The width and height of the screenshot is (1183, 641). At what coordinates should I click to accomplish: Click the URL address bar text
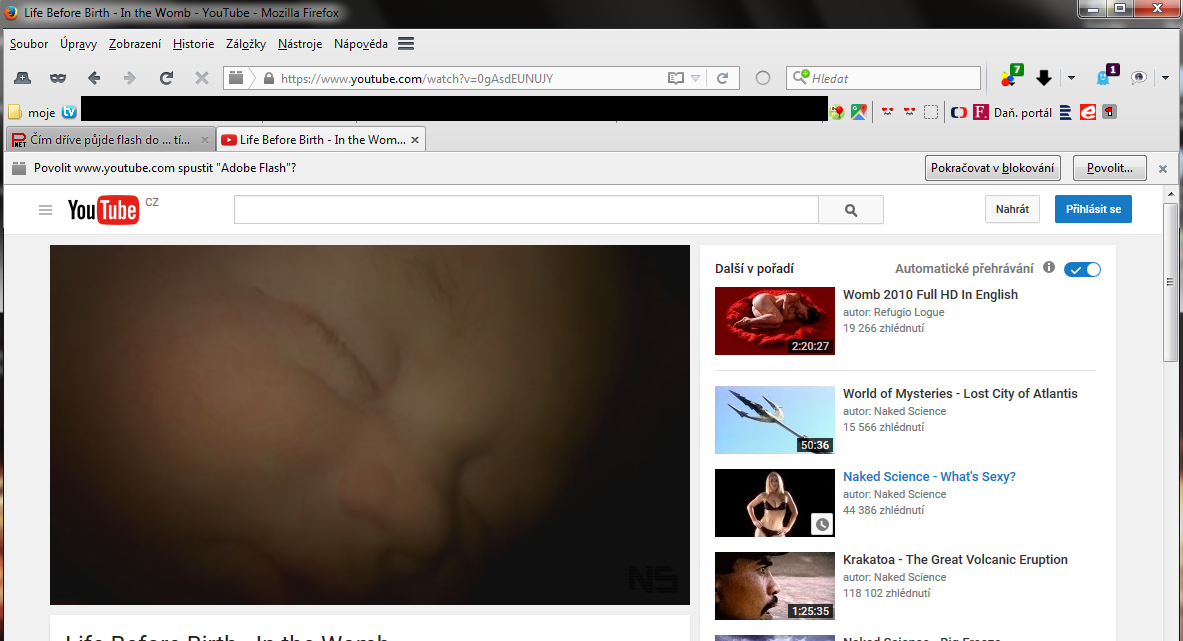[x=416, y=78]
